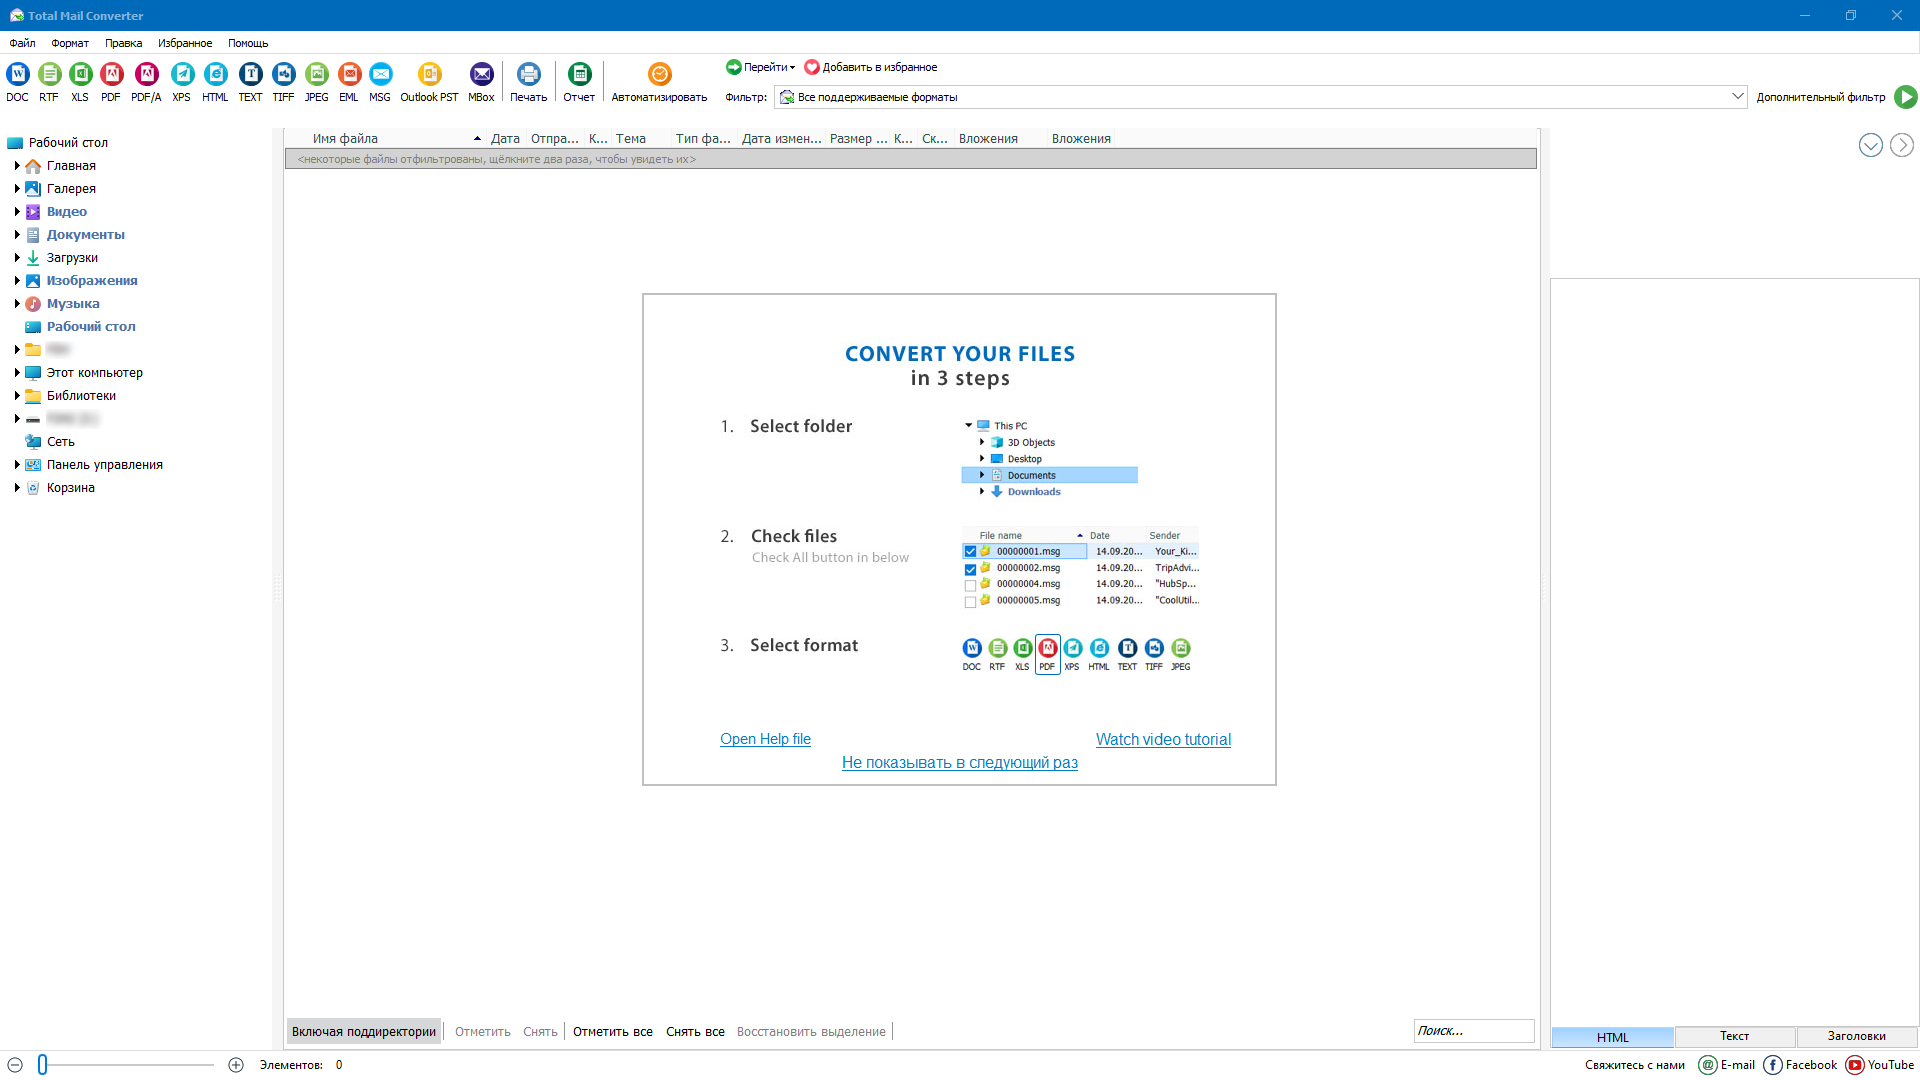Click the zoom slider handle at bottom
The height and width of the screenshot is (1080, 1920).
click(43, 1065)
